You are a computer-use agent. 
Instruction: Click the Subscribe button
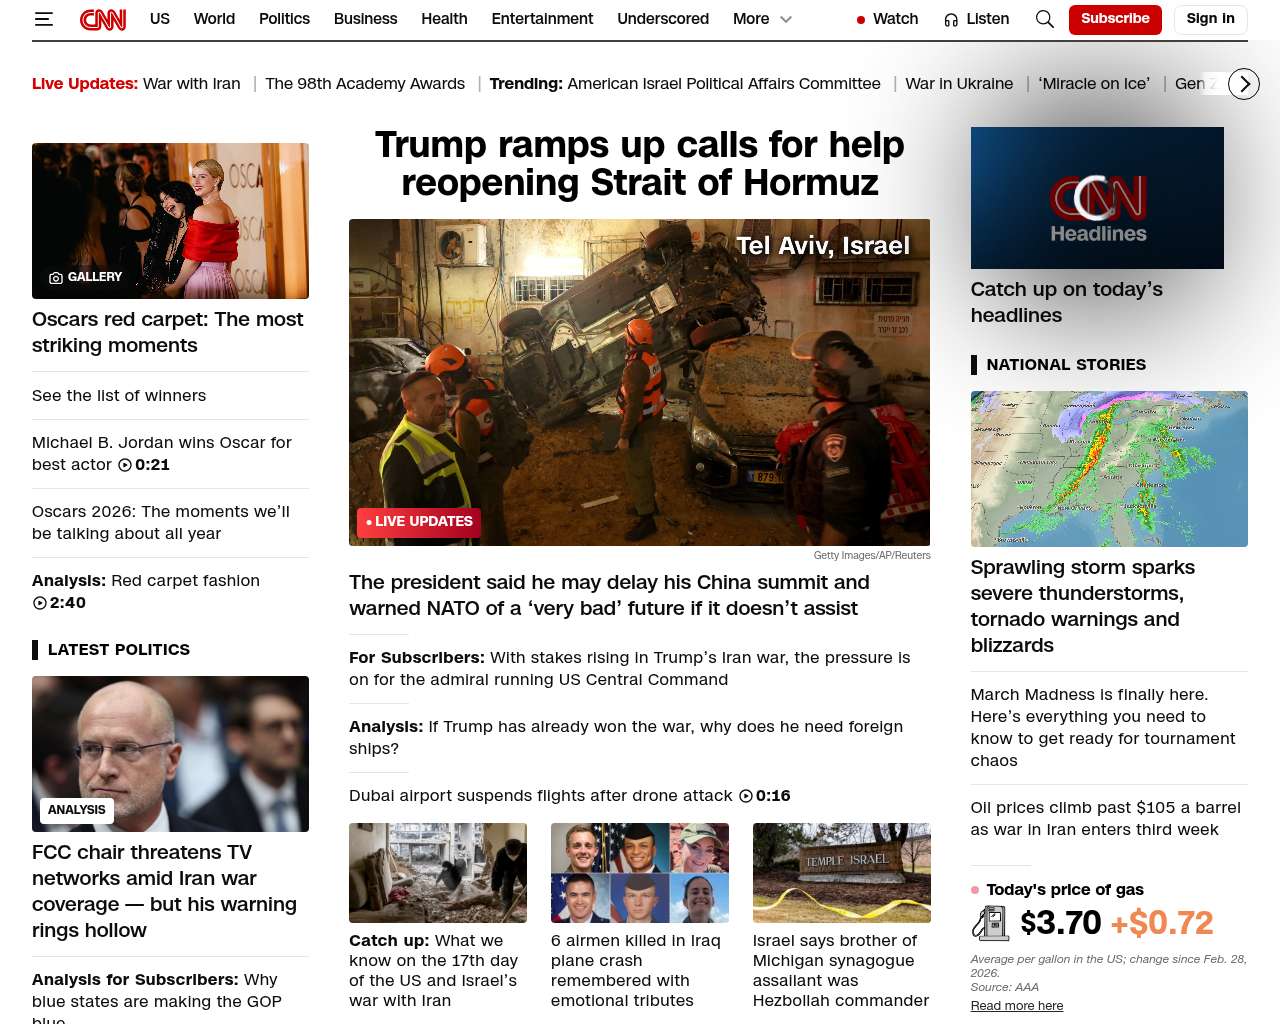click(1115, 19)
